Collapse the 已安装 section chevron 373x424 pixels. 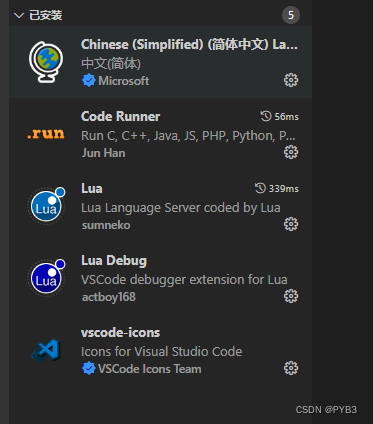(19, 15)
